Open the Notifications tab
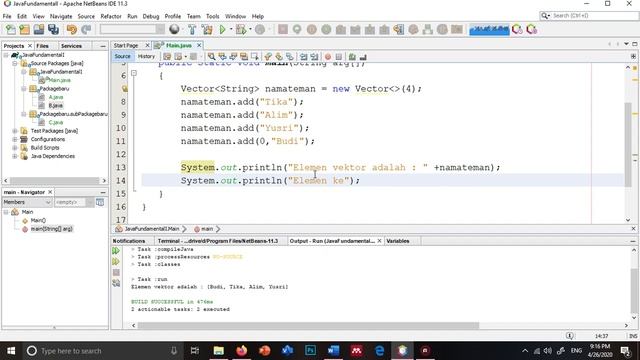 (x=129, y=241)
